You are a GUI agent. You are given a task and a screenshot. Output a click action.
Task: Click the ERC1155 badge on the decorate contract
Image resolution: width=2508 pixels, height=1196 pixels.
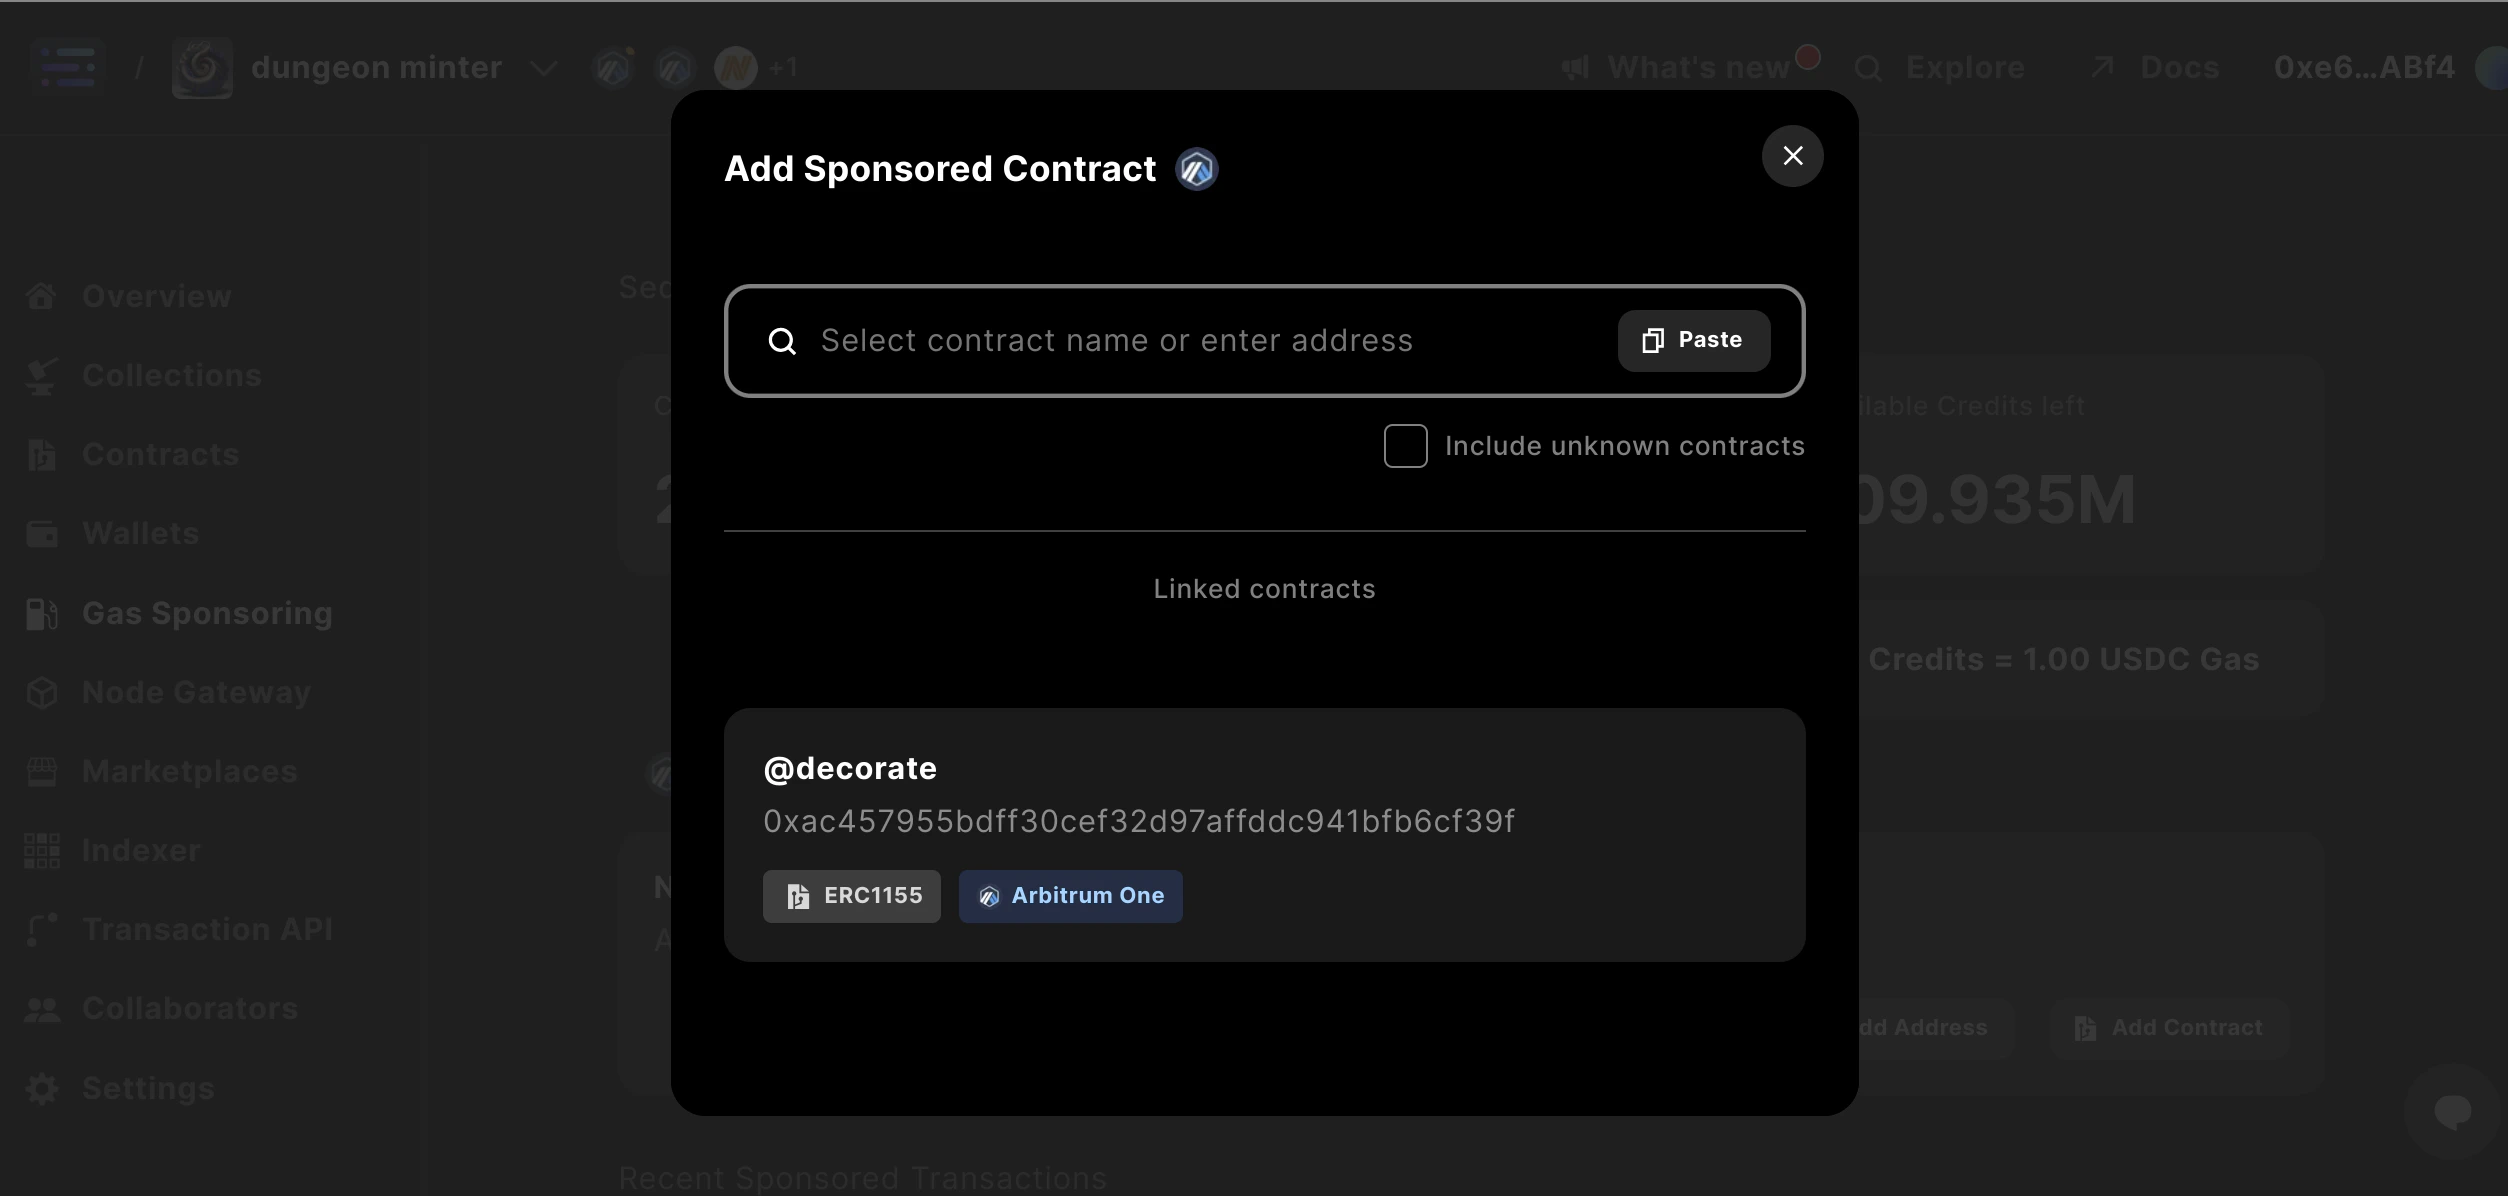coord(851,896)
